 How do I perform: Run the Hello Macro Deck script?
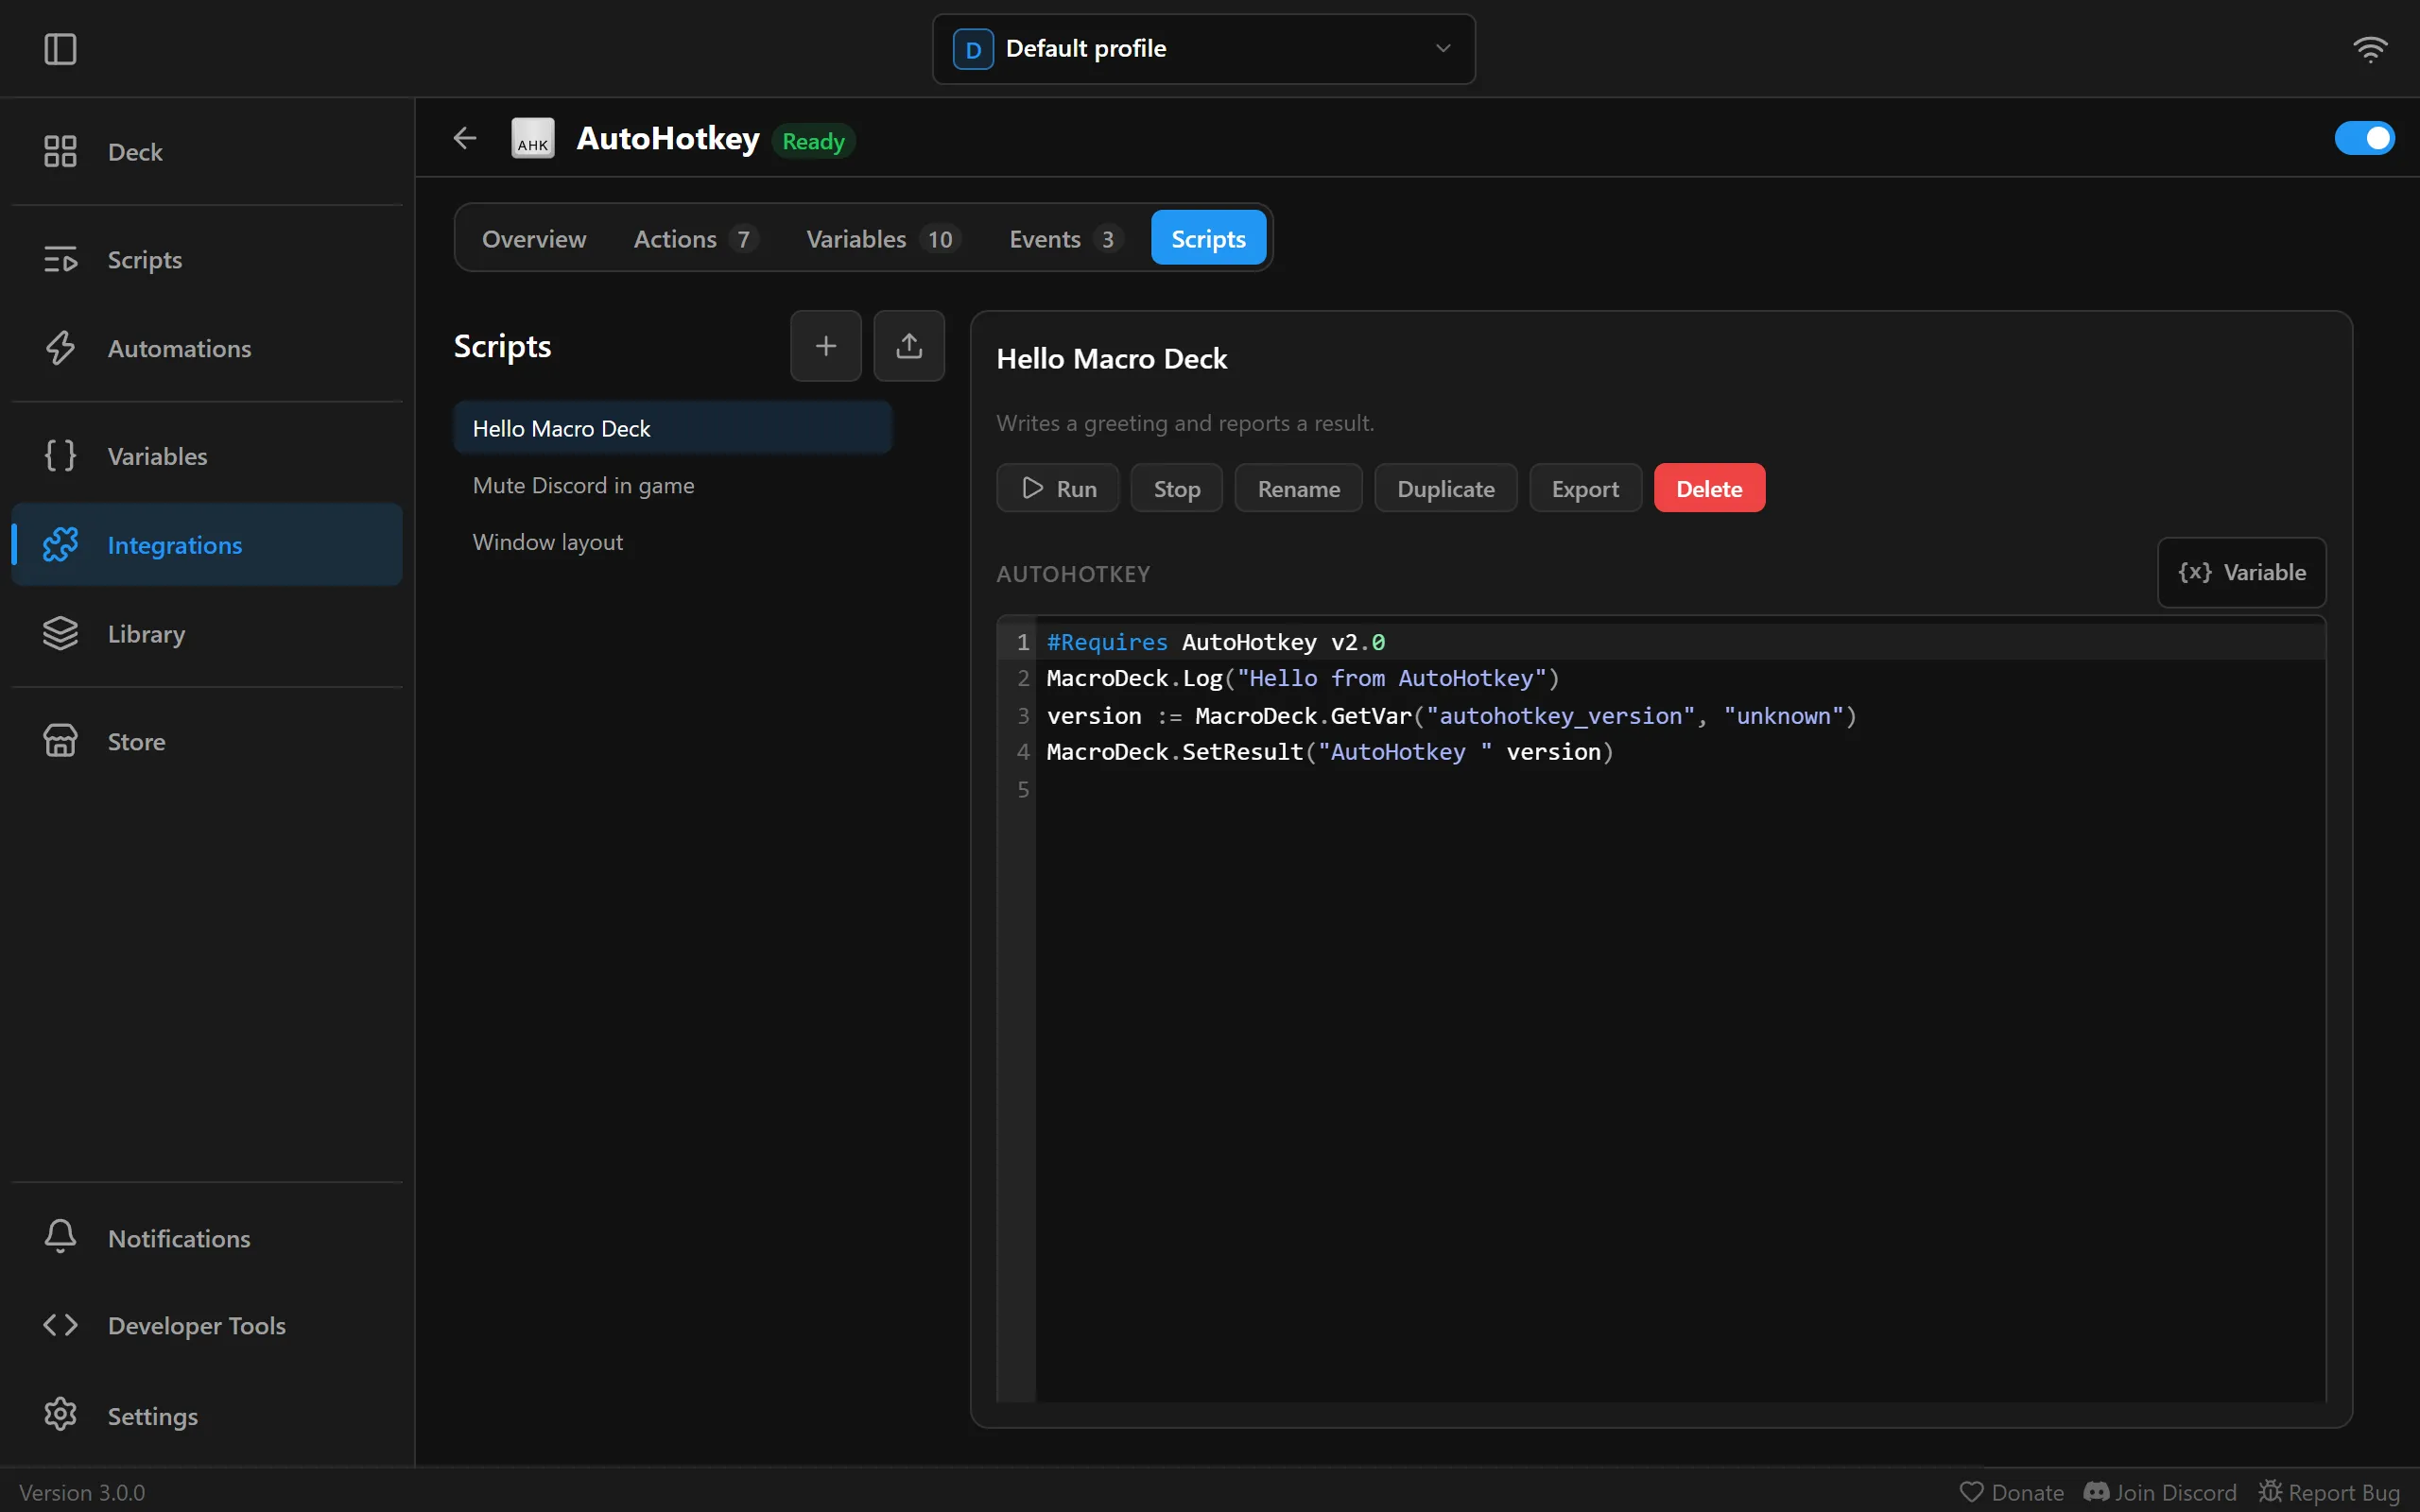click(1058, 488)
